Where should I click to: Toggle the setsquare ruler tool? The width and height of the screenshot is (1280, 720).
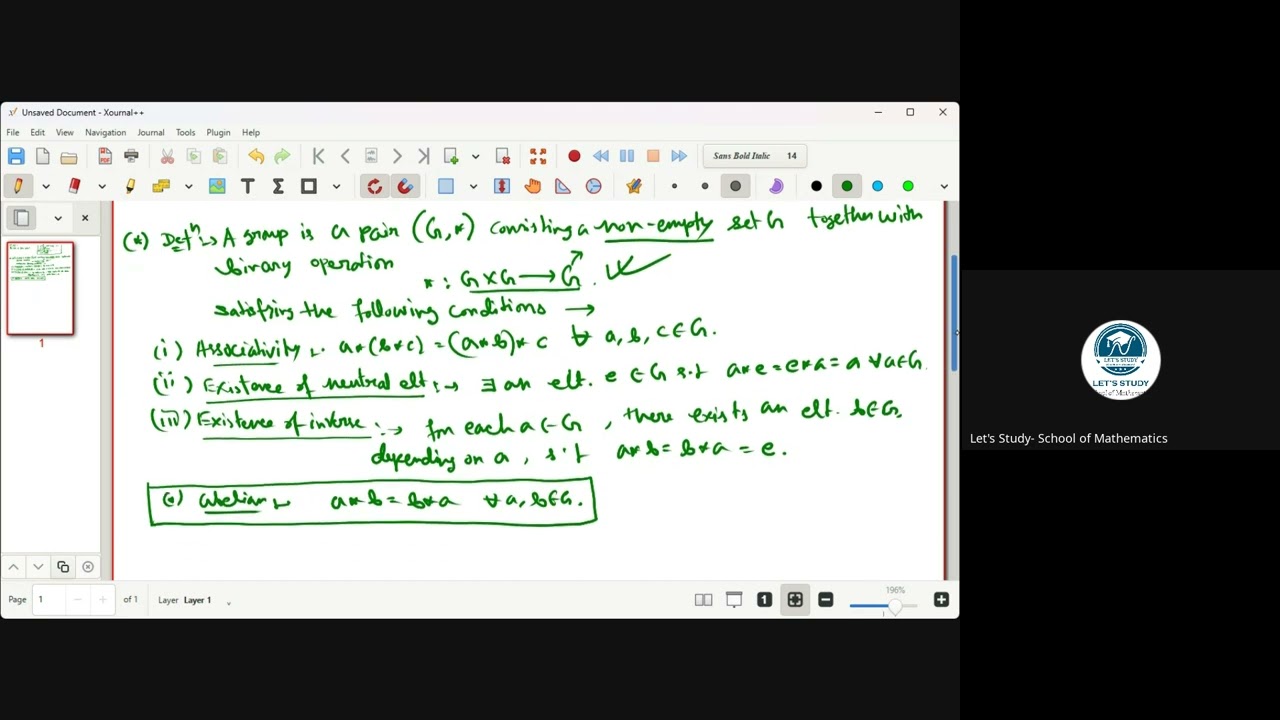click(x=563, y=186)
